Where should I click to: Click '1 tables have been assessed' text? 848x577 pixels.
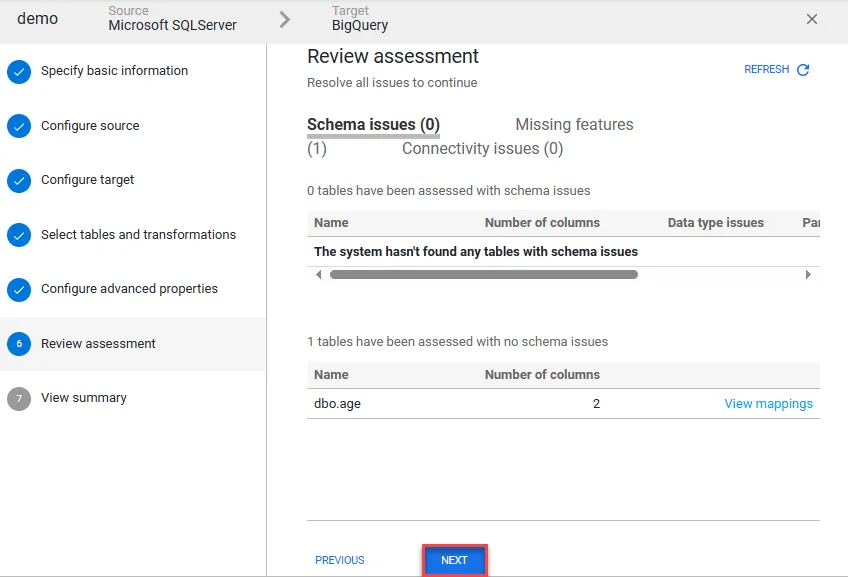click(x=458, y=342)
